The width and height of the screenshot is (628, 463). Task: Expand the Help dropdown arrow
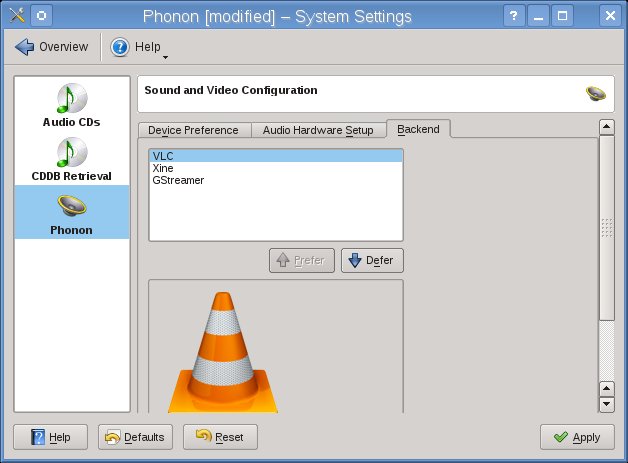[165, 58]
